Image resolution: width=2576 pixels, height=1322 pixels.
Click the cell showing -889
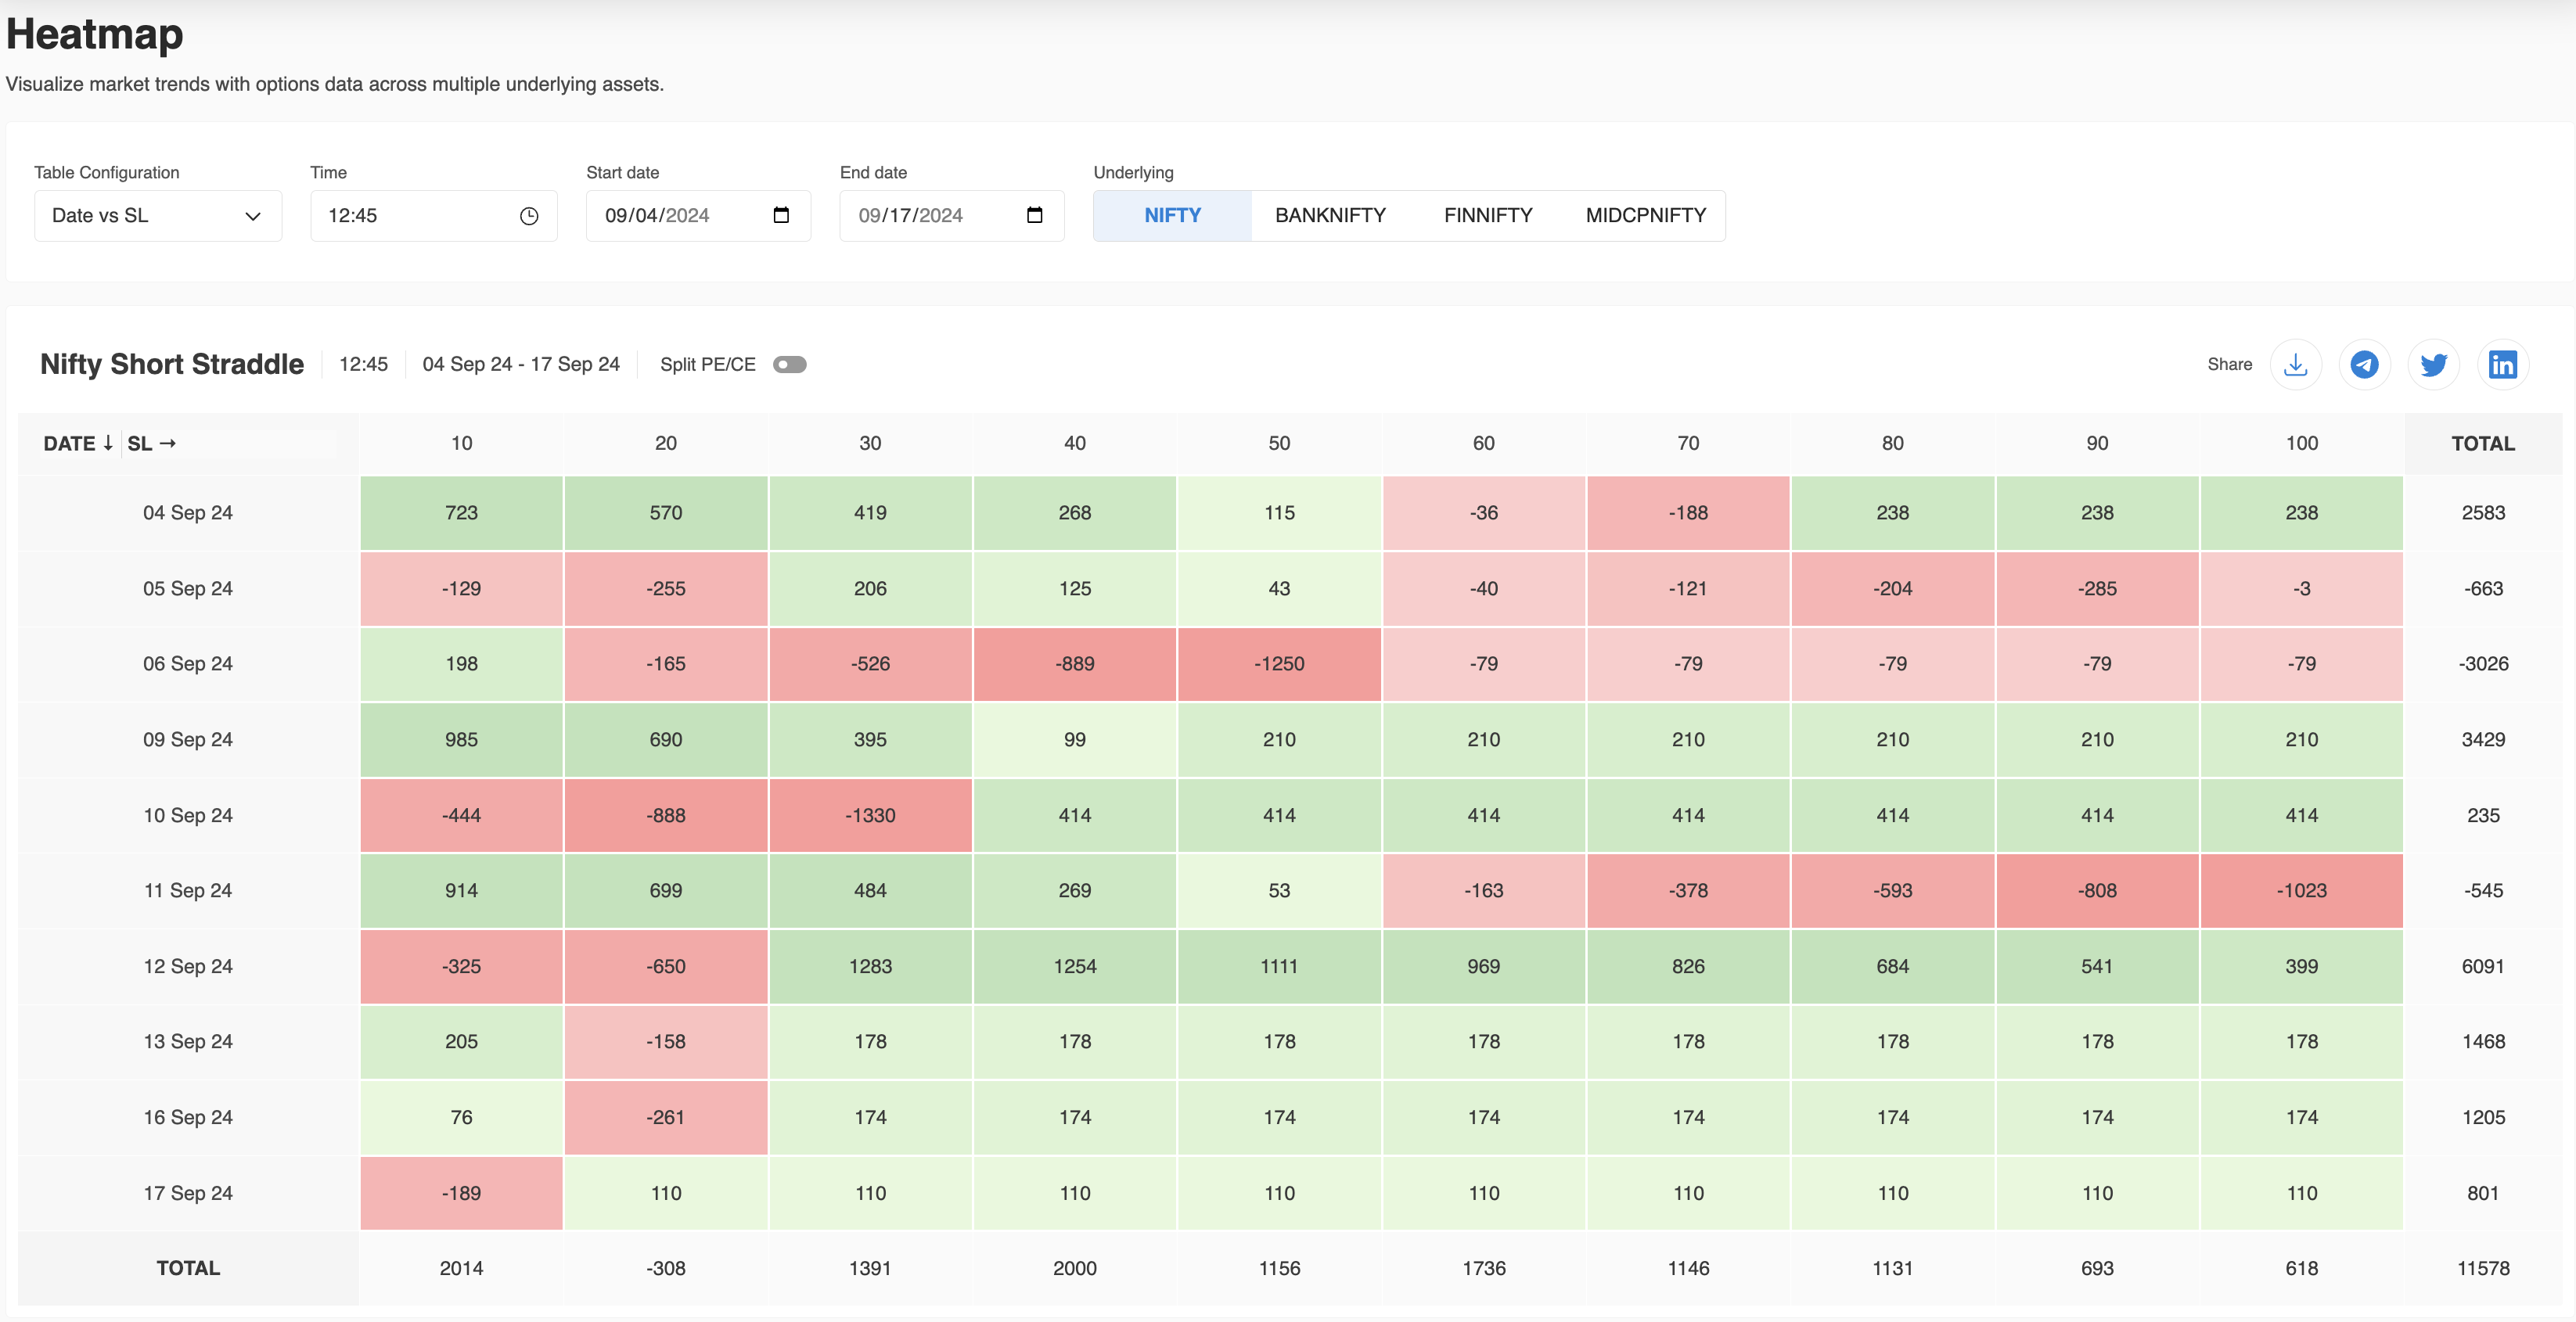[1075, 664]
